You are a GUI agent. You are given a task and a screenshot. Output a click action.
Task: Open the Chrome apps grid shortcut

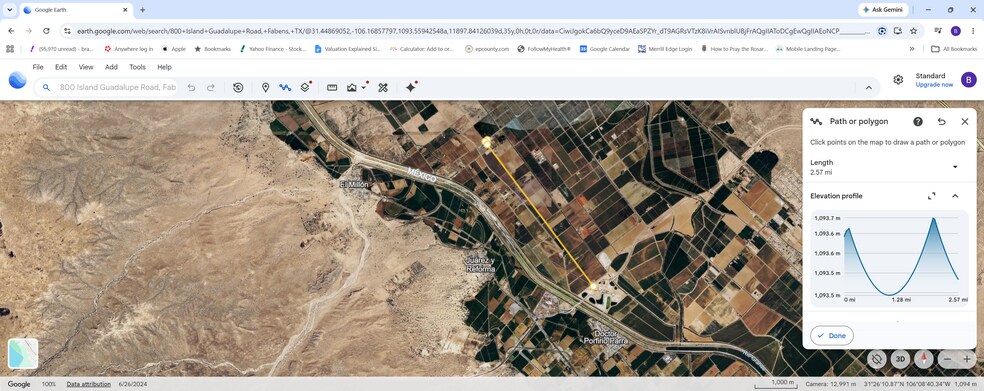[x=10, y=49]
